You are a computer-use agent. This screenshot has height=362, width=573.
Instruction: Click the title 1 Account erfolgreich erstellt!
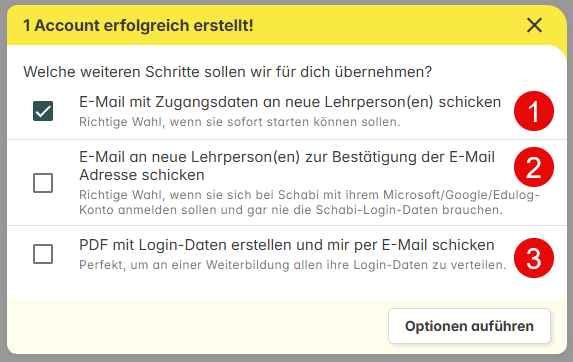138,26
